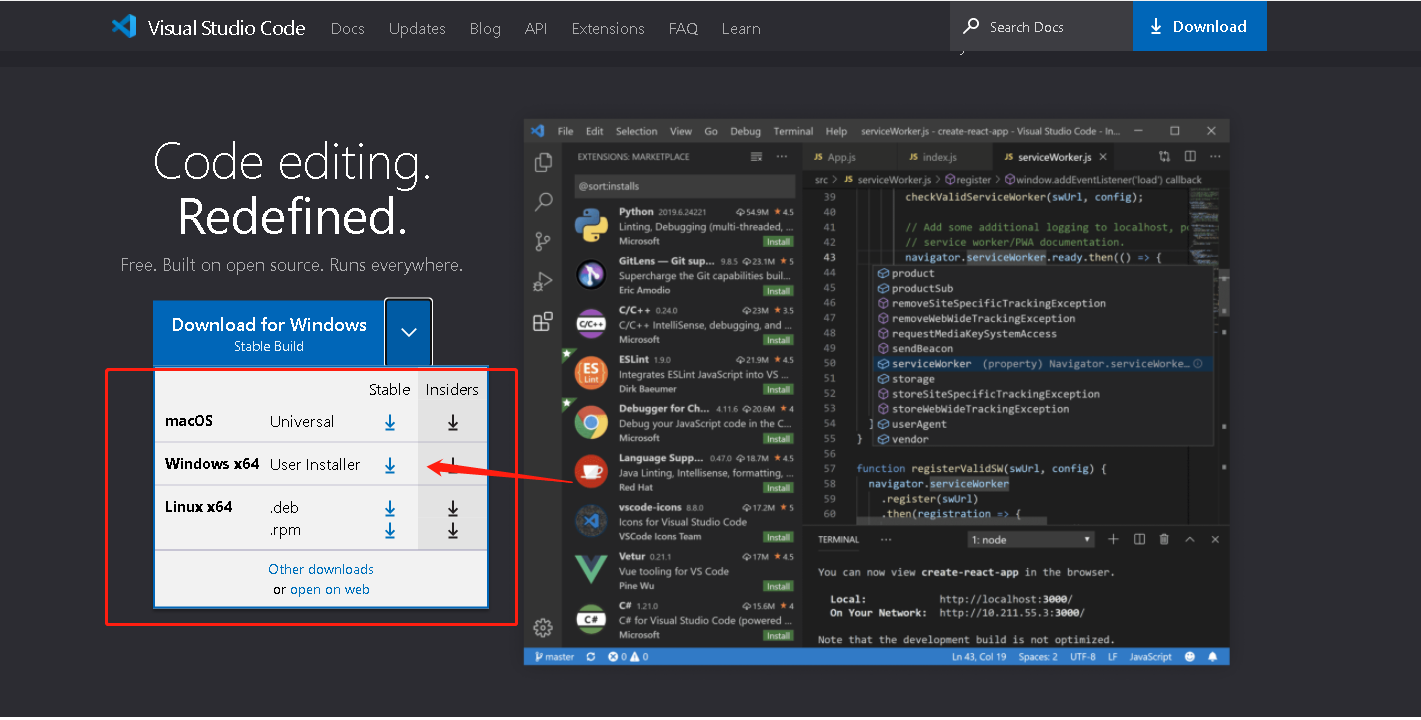Open the API navigation link

536,29
